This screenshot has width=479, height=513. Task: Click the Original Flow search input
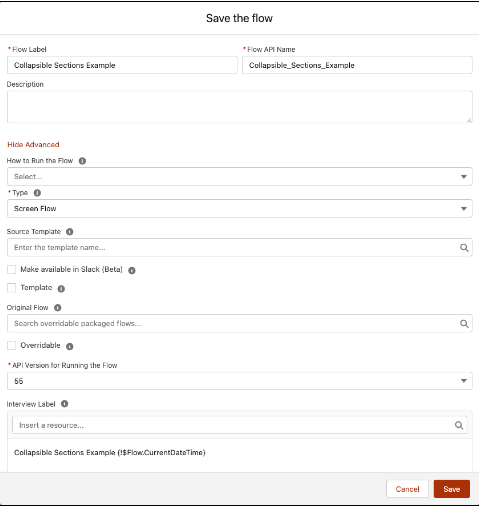(240, 324)
